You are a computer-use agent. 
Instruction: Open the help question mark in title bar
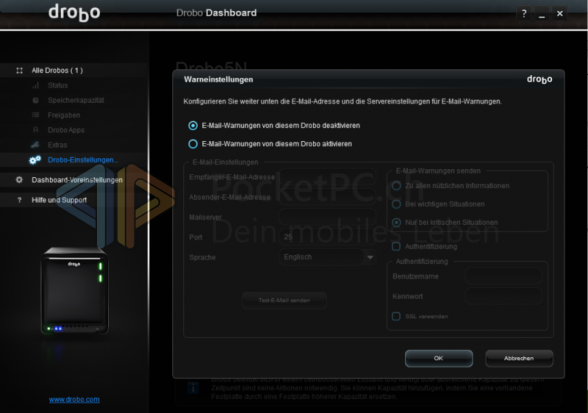point(524,14)
